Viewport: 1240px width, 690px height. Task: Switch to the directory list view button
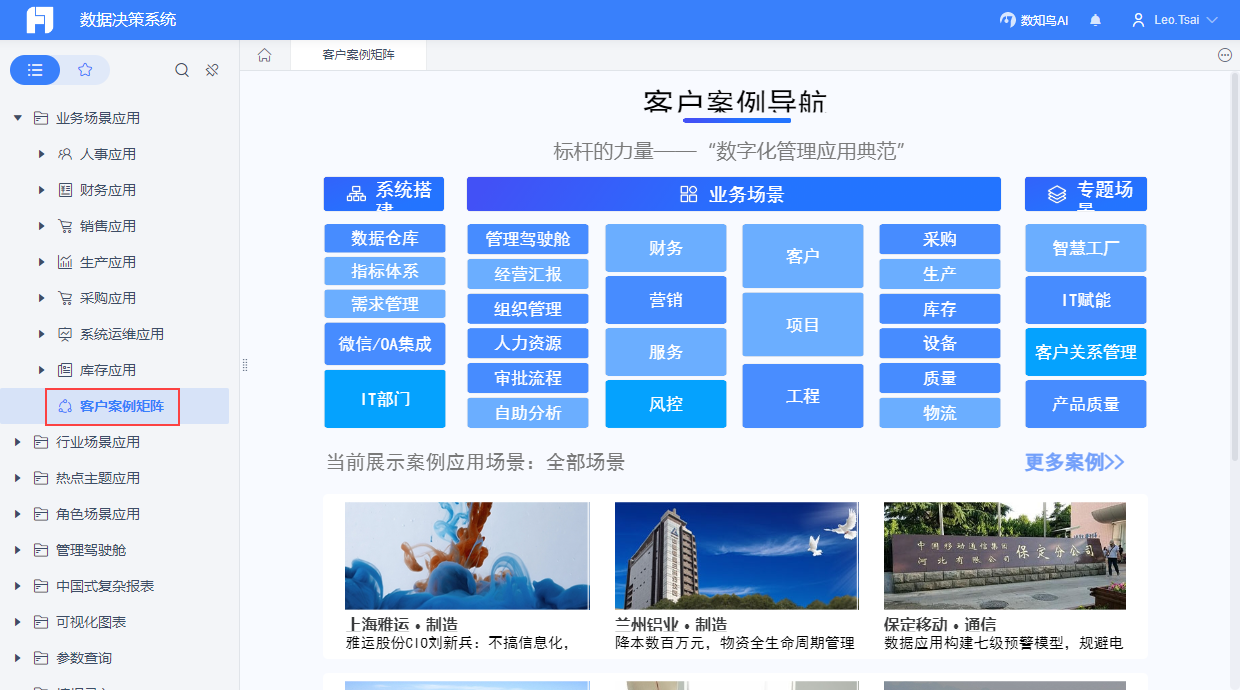[35, 70]
